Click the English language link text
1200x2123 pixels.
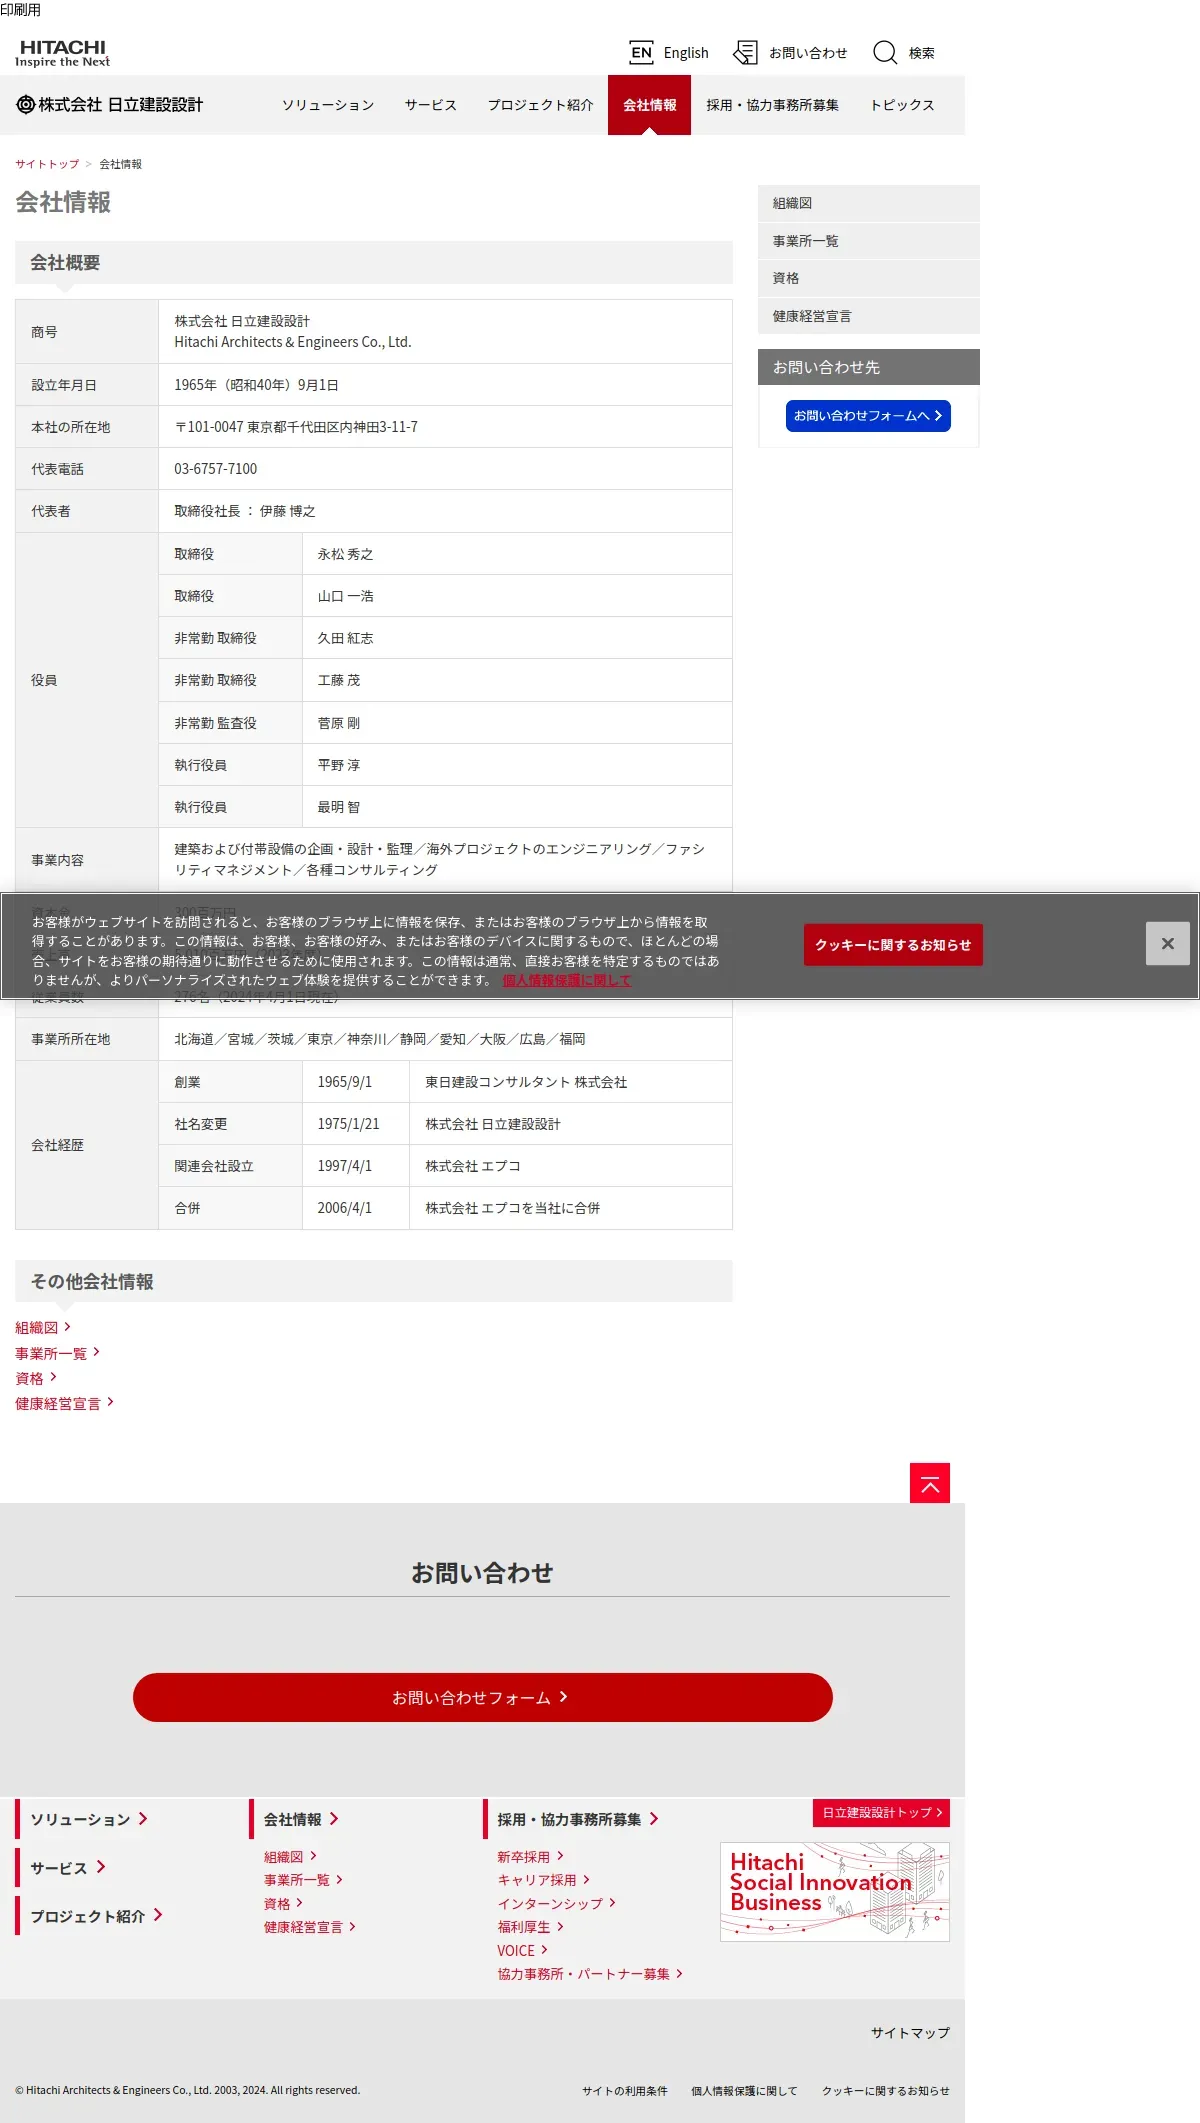tap(686, 53)
